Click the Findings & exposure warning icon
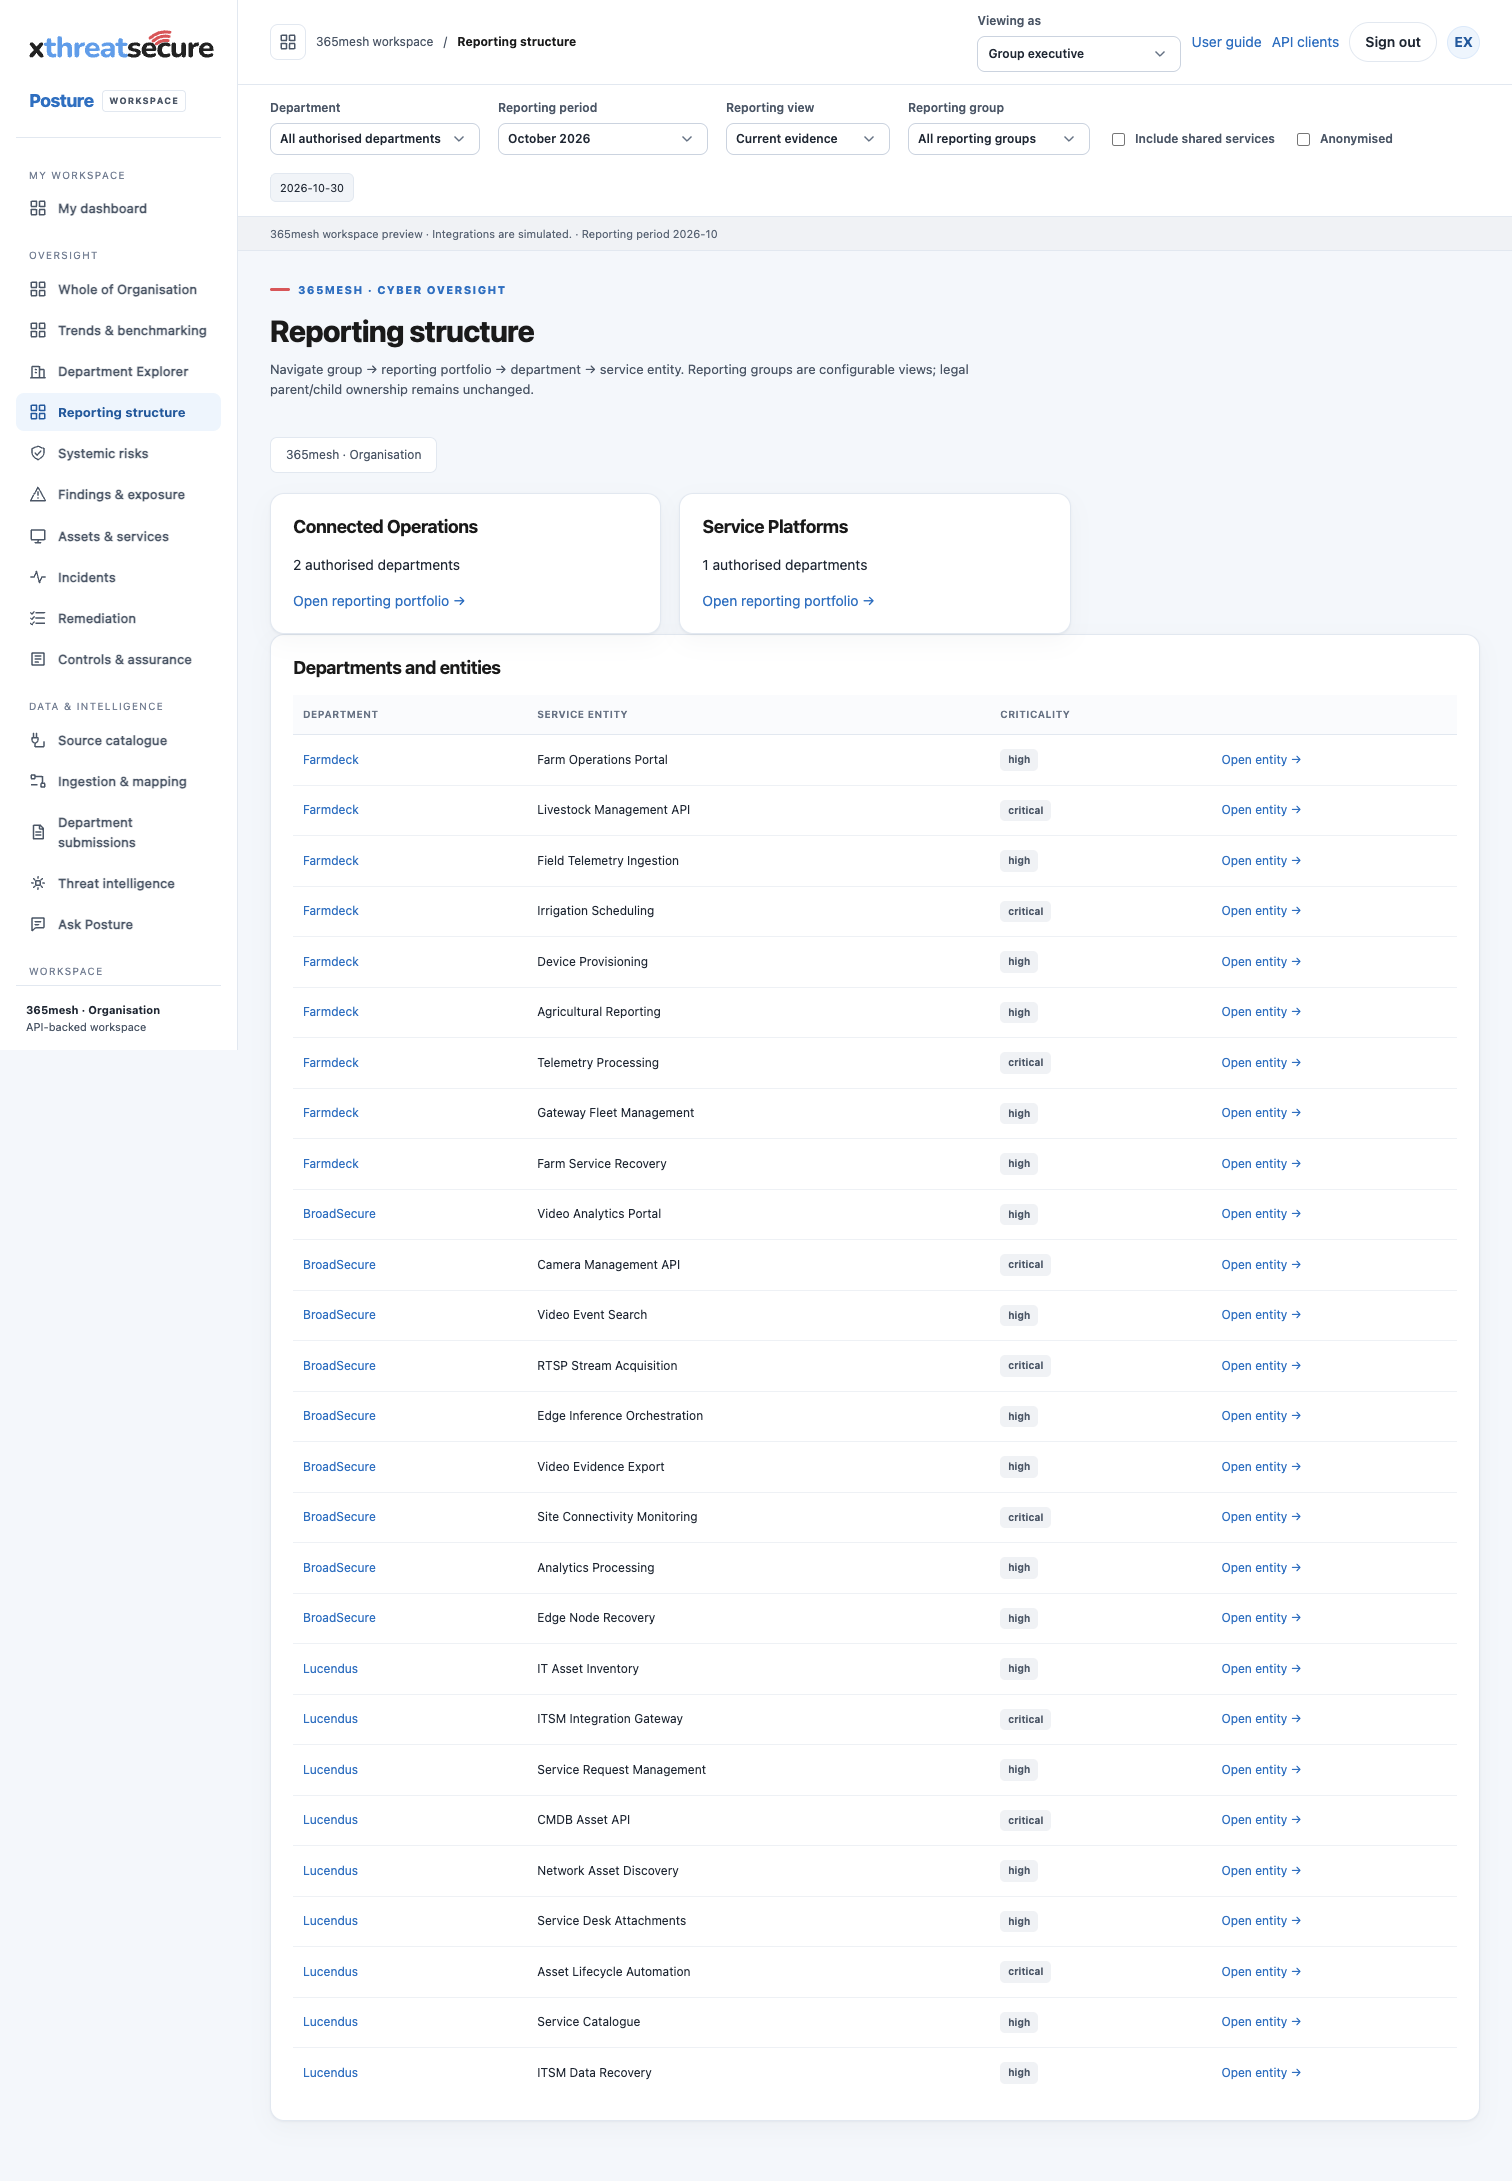 38,494
